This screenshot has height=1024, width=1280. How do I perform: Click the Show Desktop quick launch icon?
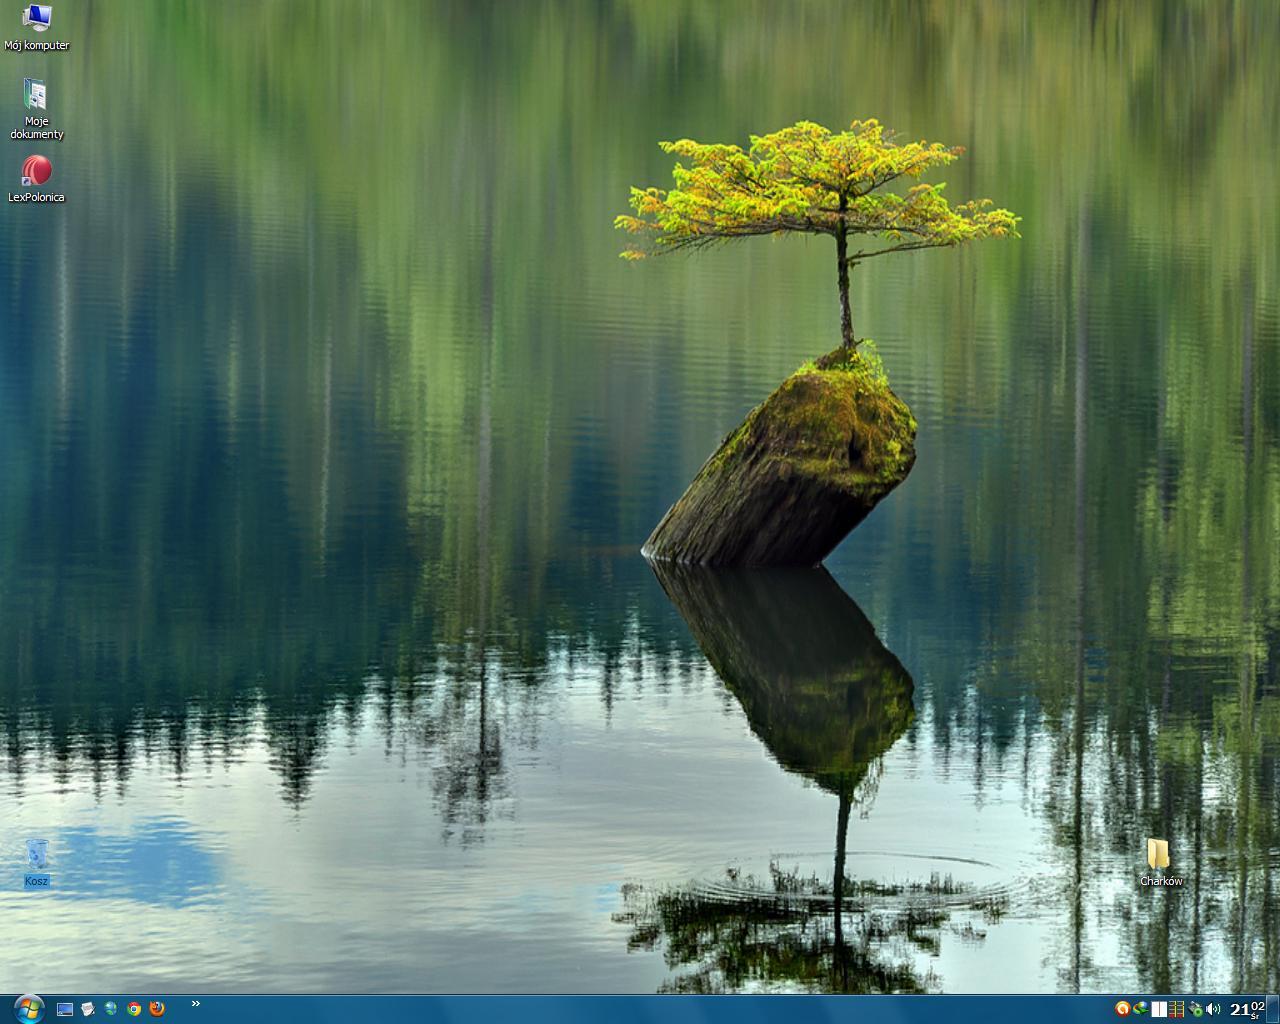point(65,1009)
